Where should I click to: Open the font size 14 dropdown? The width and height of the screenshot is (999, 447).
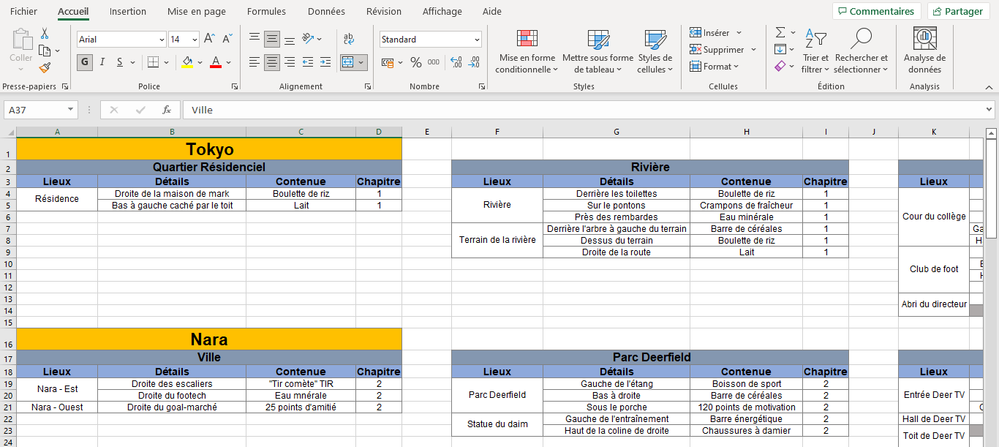(194, 39)
